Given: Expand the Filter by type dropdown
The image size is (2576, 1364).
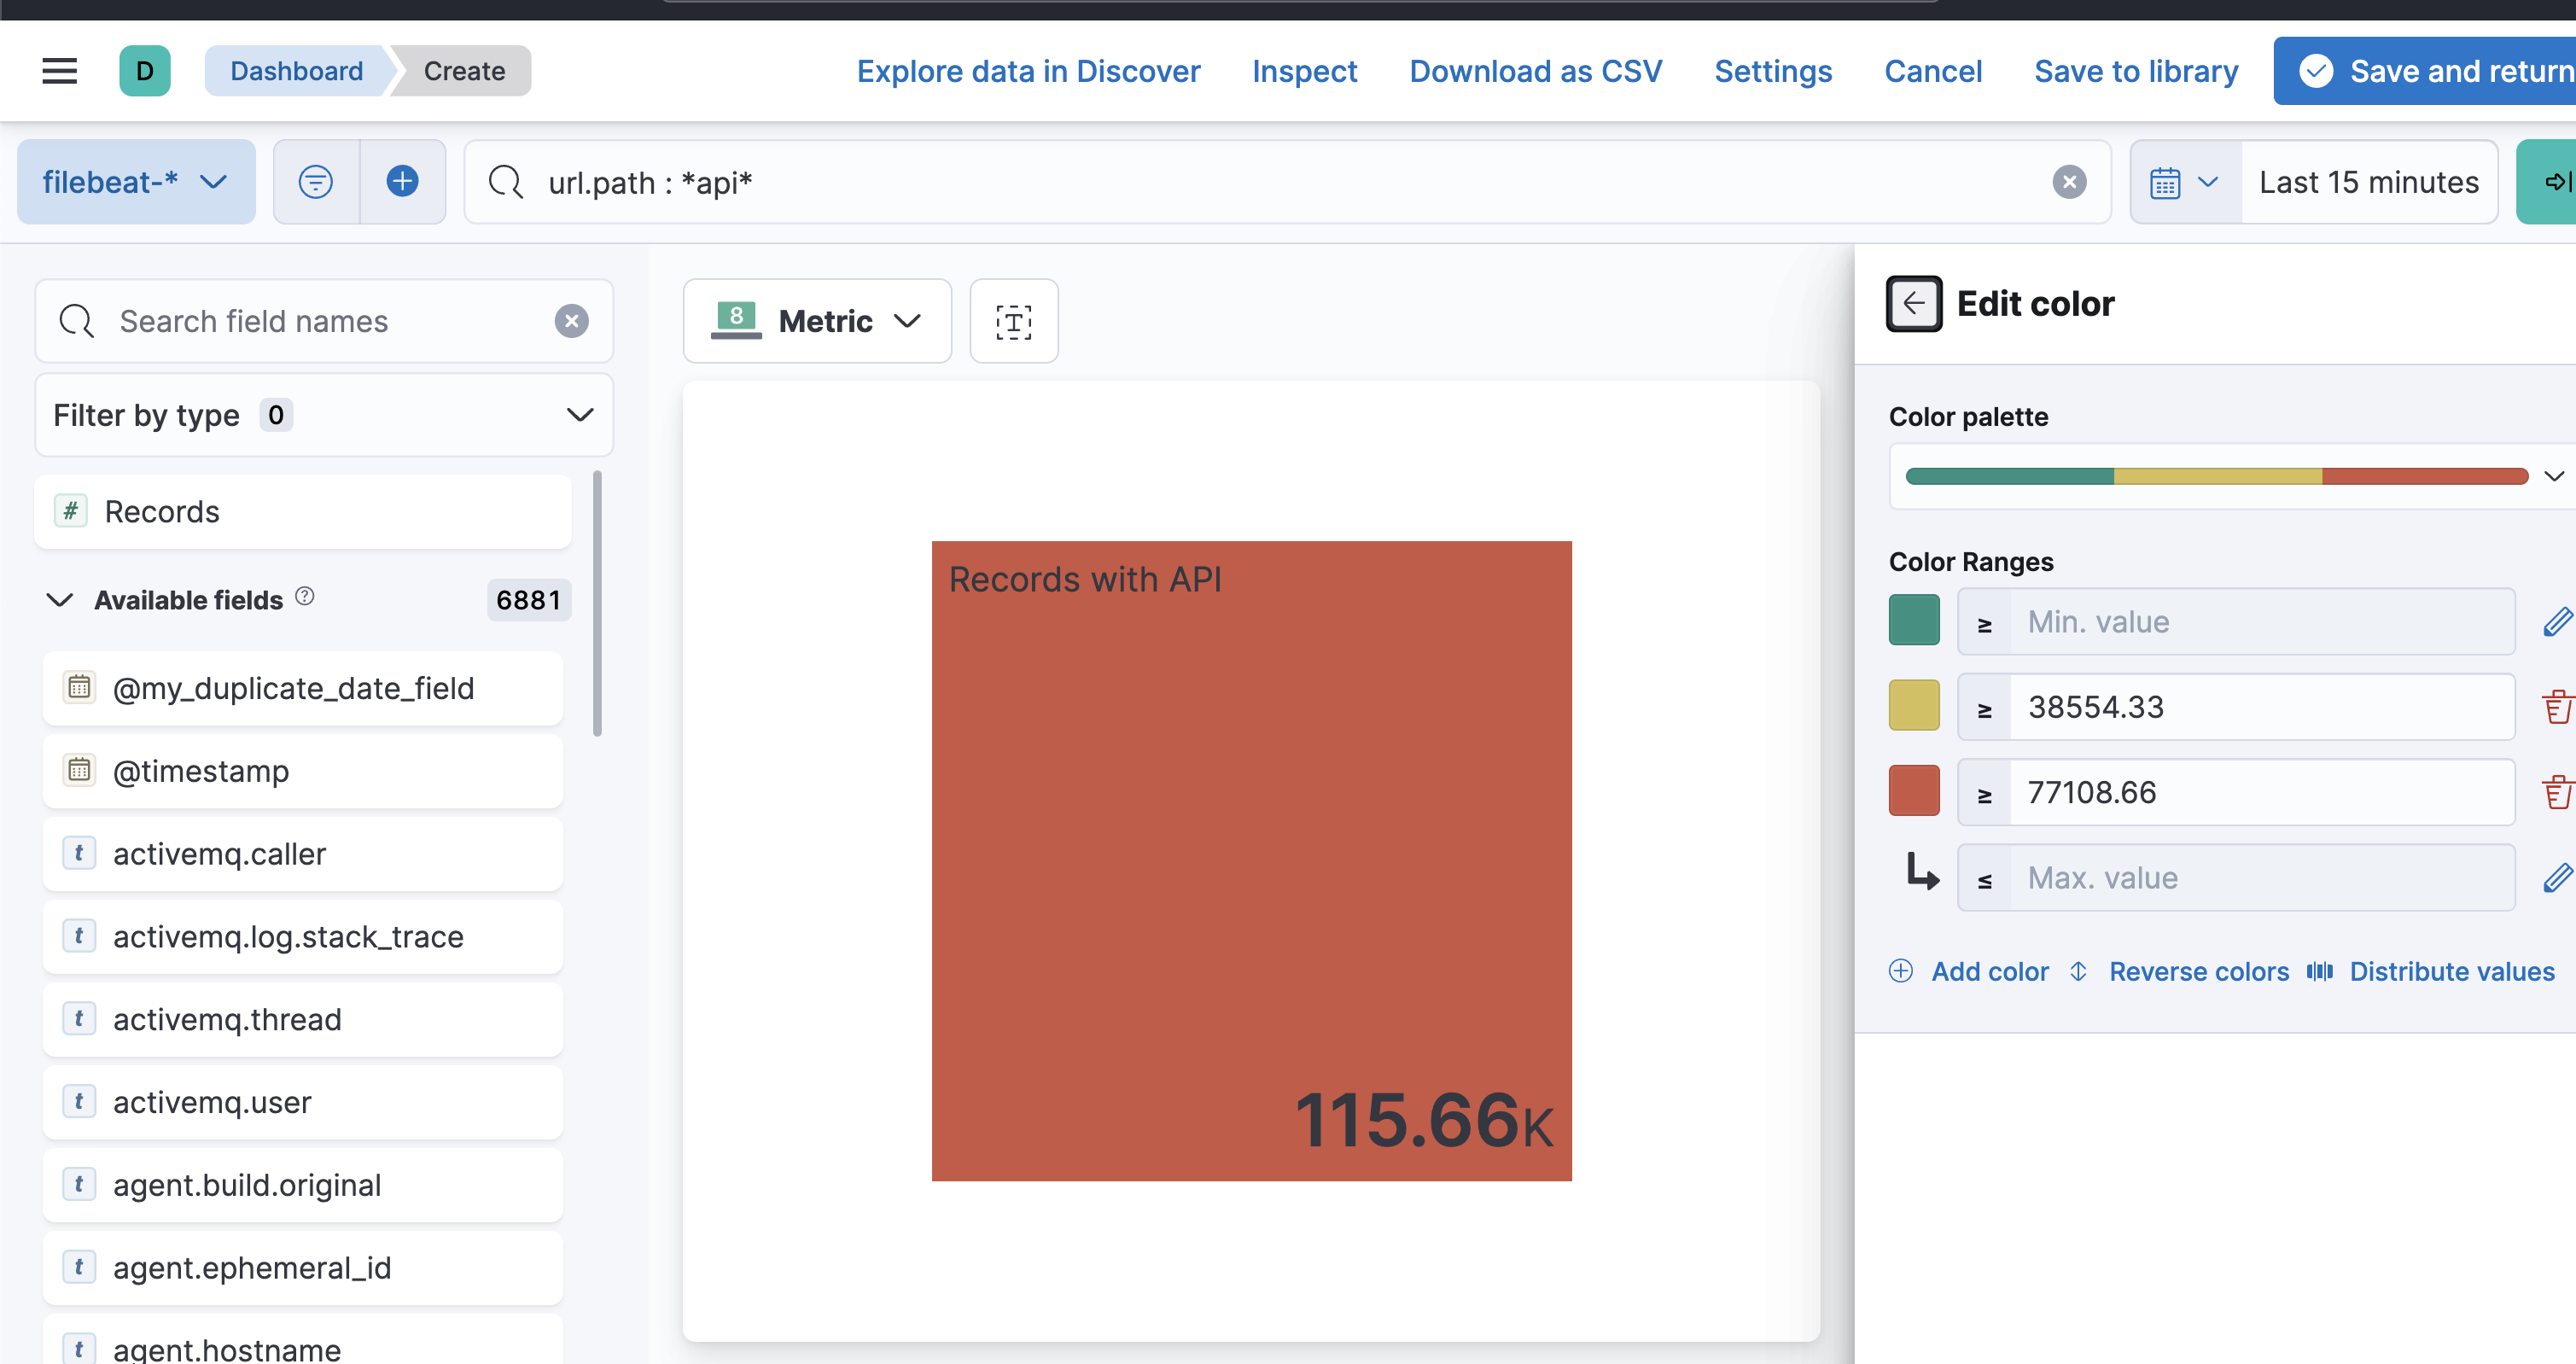Looking at the screenshot, I should 323,415.
